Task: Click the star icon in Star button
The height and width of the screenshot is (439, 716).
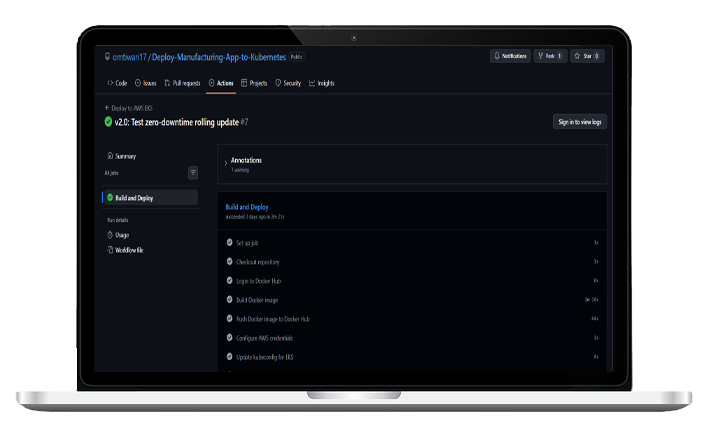Action: [x=577, y=56]
